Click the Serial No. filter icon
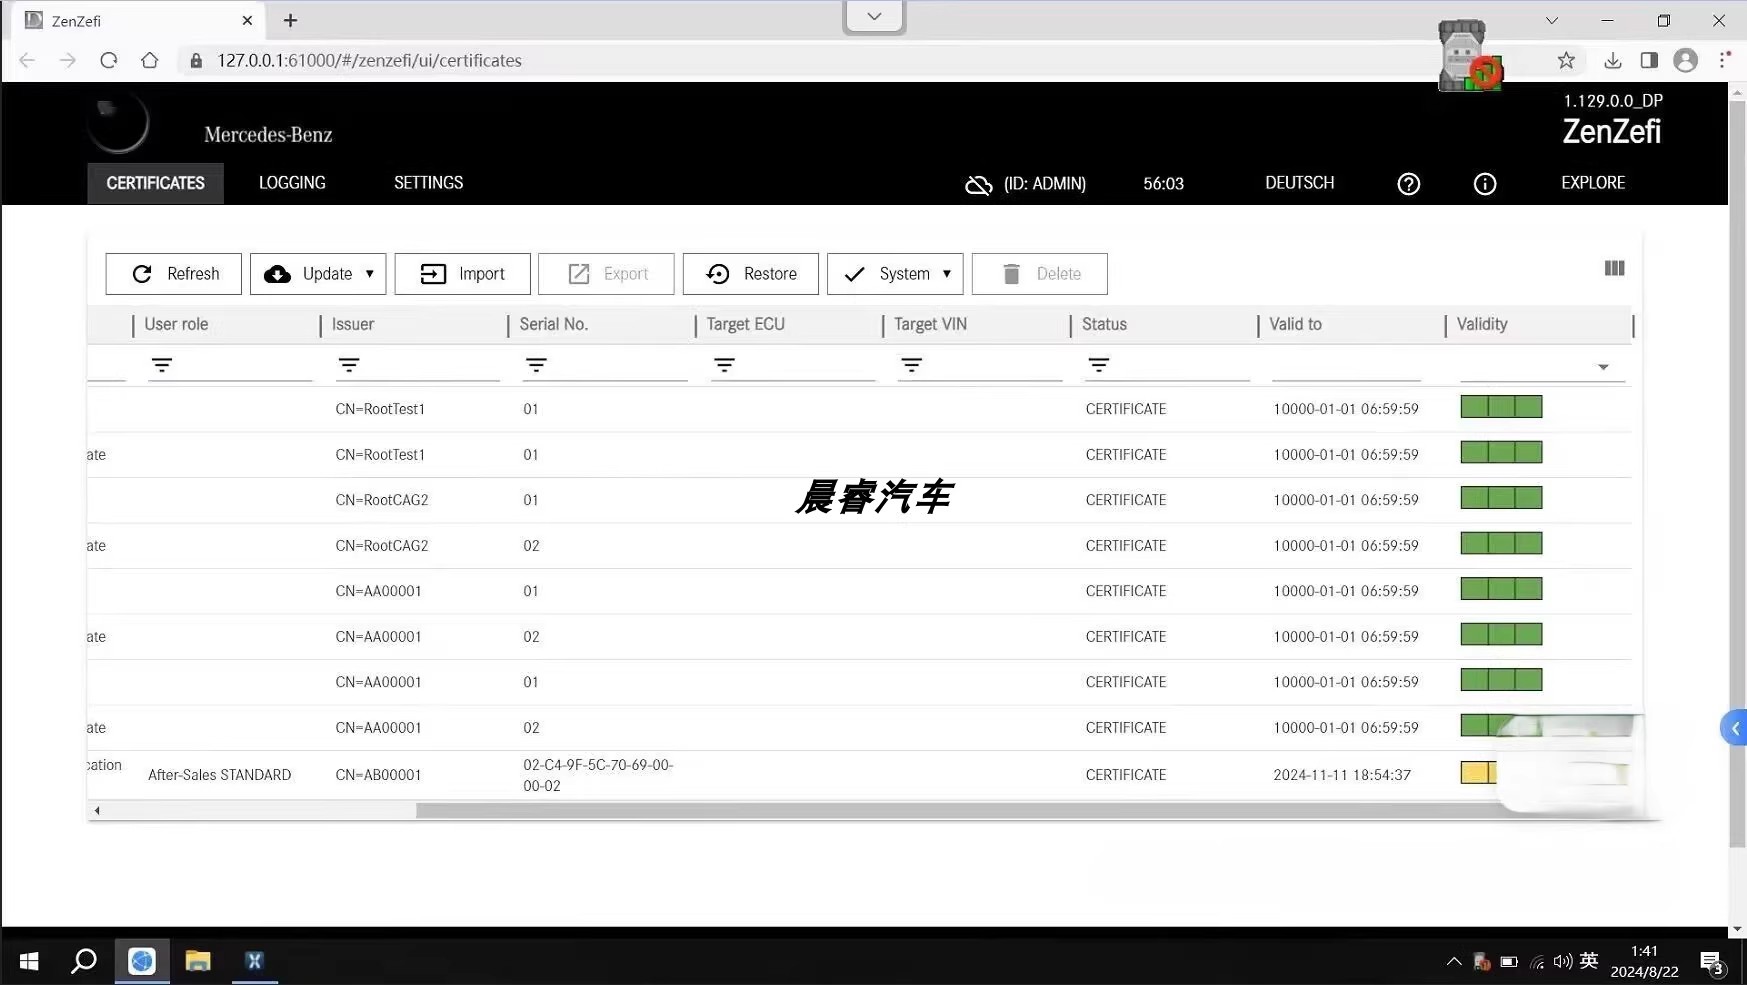This screenshot has height=985, width=1747. pyautogui.click(x=536, y=366)
